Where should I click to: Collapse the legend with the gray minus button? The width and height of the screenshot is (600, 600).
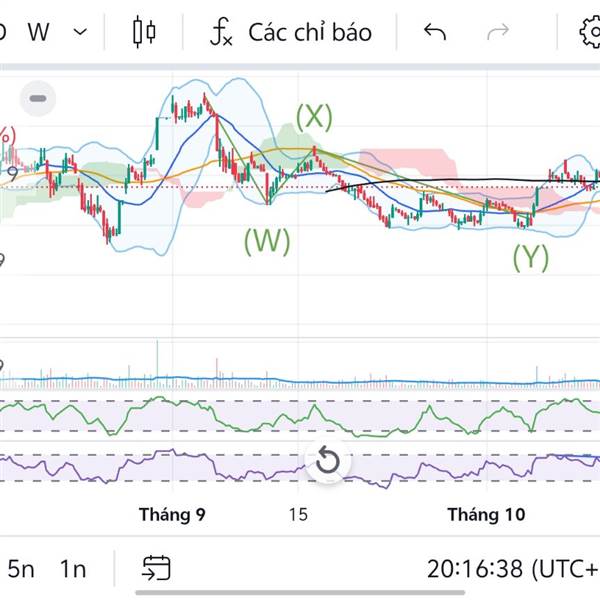click(39, 98)
